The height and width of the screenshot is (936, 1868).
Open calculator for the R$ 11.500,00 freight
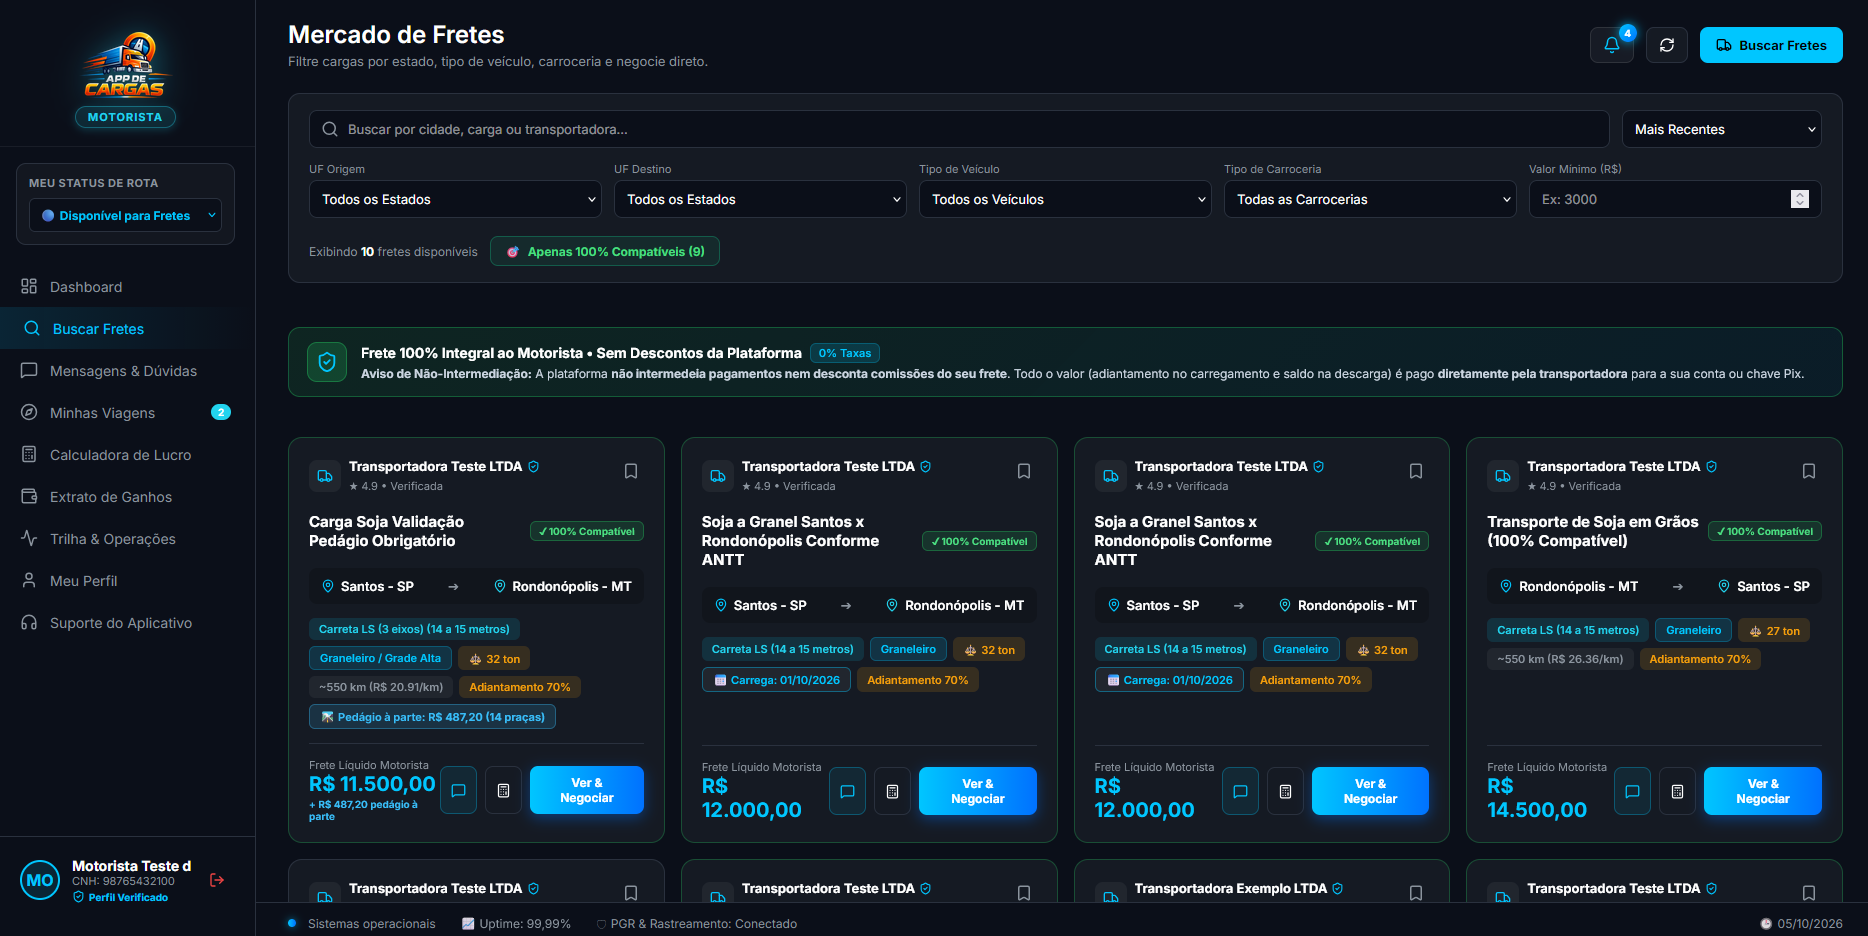click(x=504, y=790)
